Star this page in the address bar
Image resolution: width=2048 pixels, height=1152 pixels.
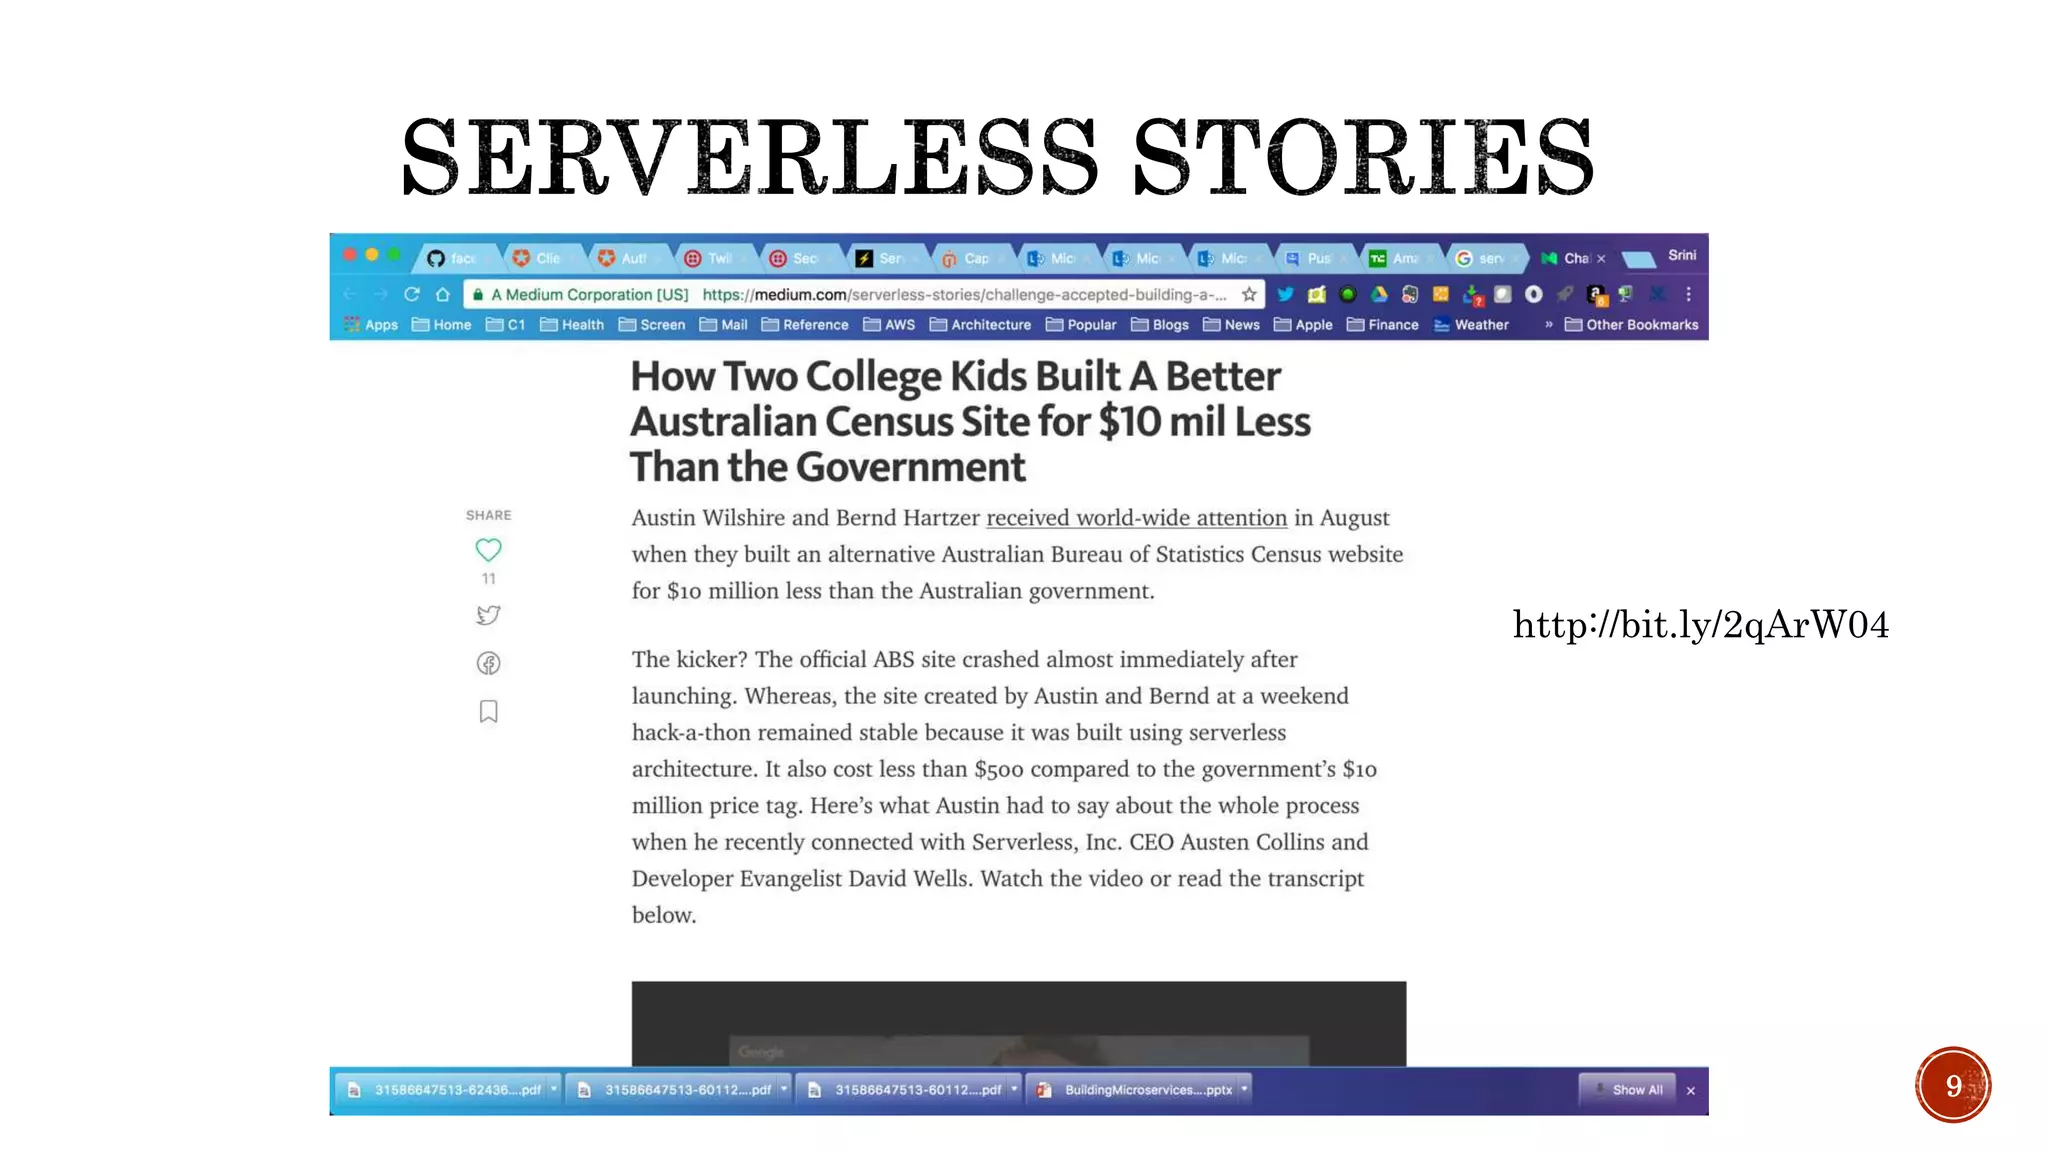click(1249, 294)
